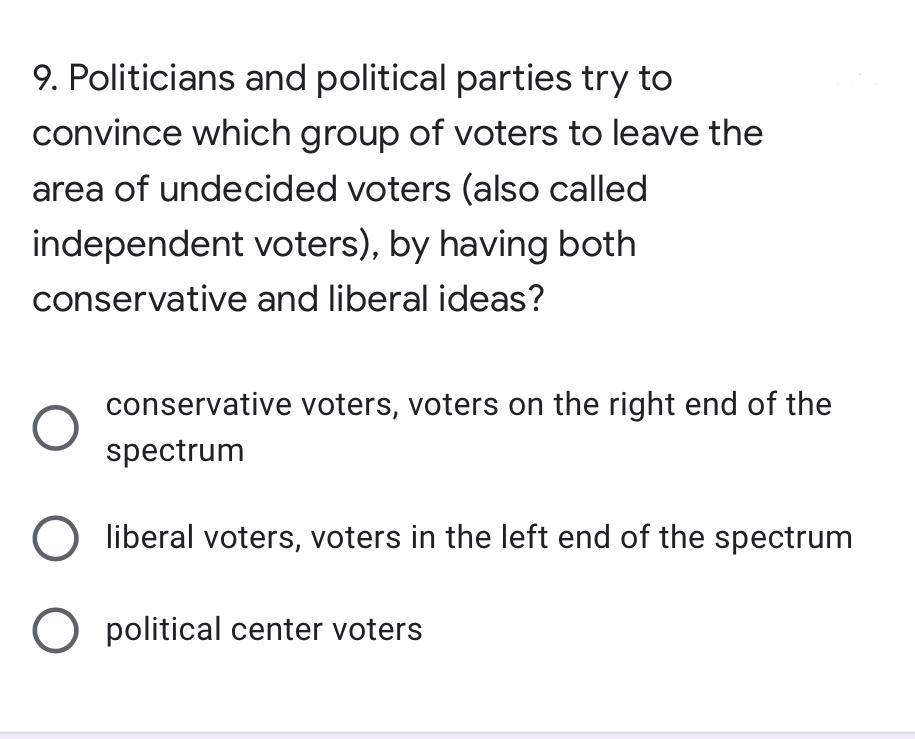The width and height of the screenshot is (915, 739).
Task: Click the 'by having both' phrase
Action: (512, 244)
